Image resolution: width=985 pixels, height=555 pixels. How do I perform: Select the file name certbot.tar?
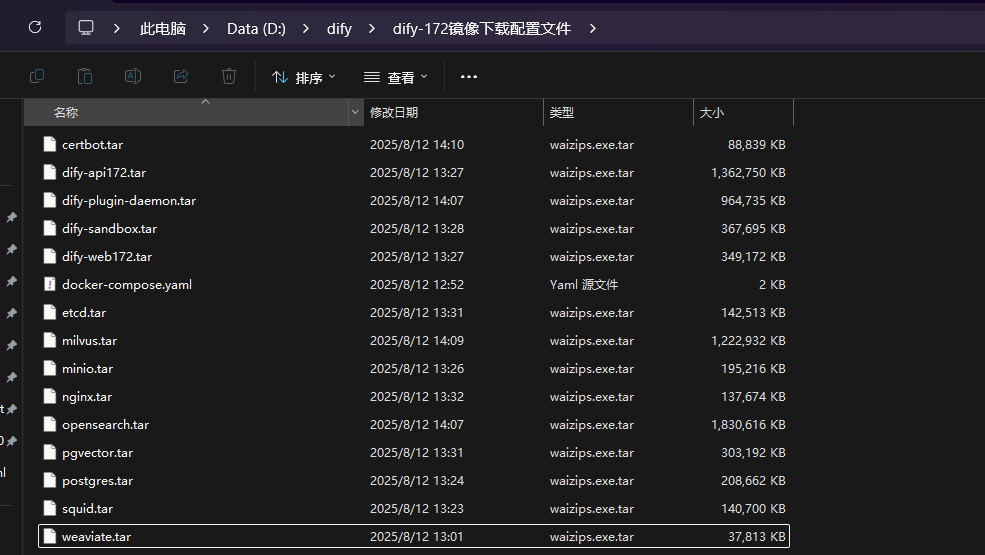coord(92,145)
